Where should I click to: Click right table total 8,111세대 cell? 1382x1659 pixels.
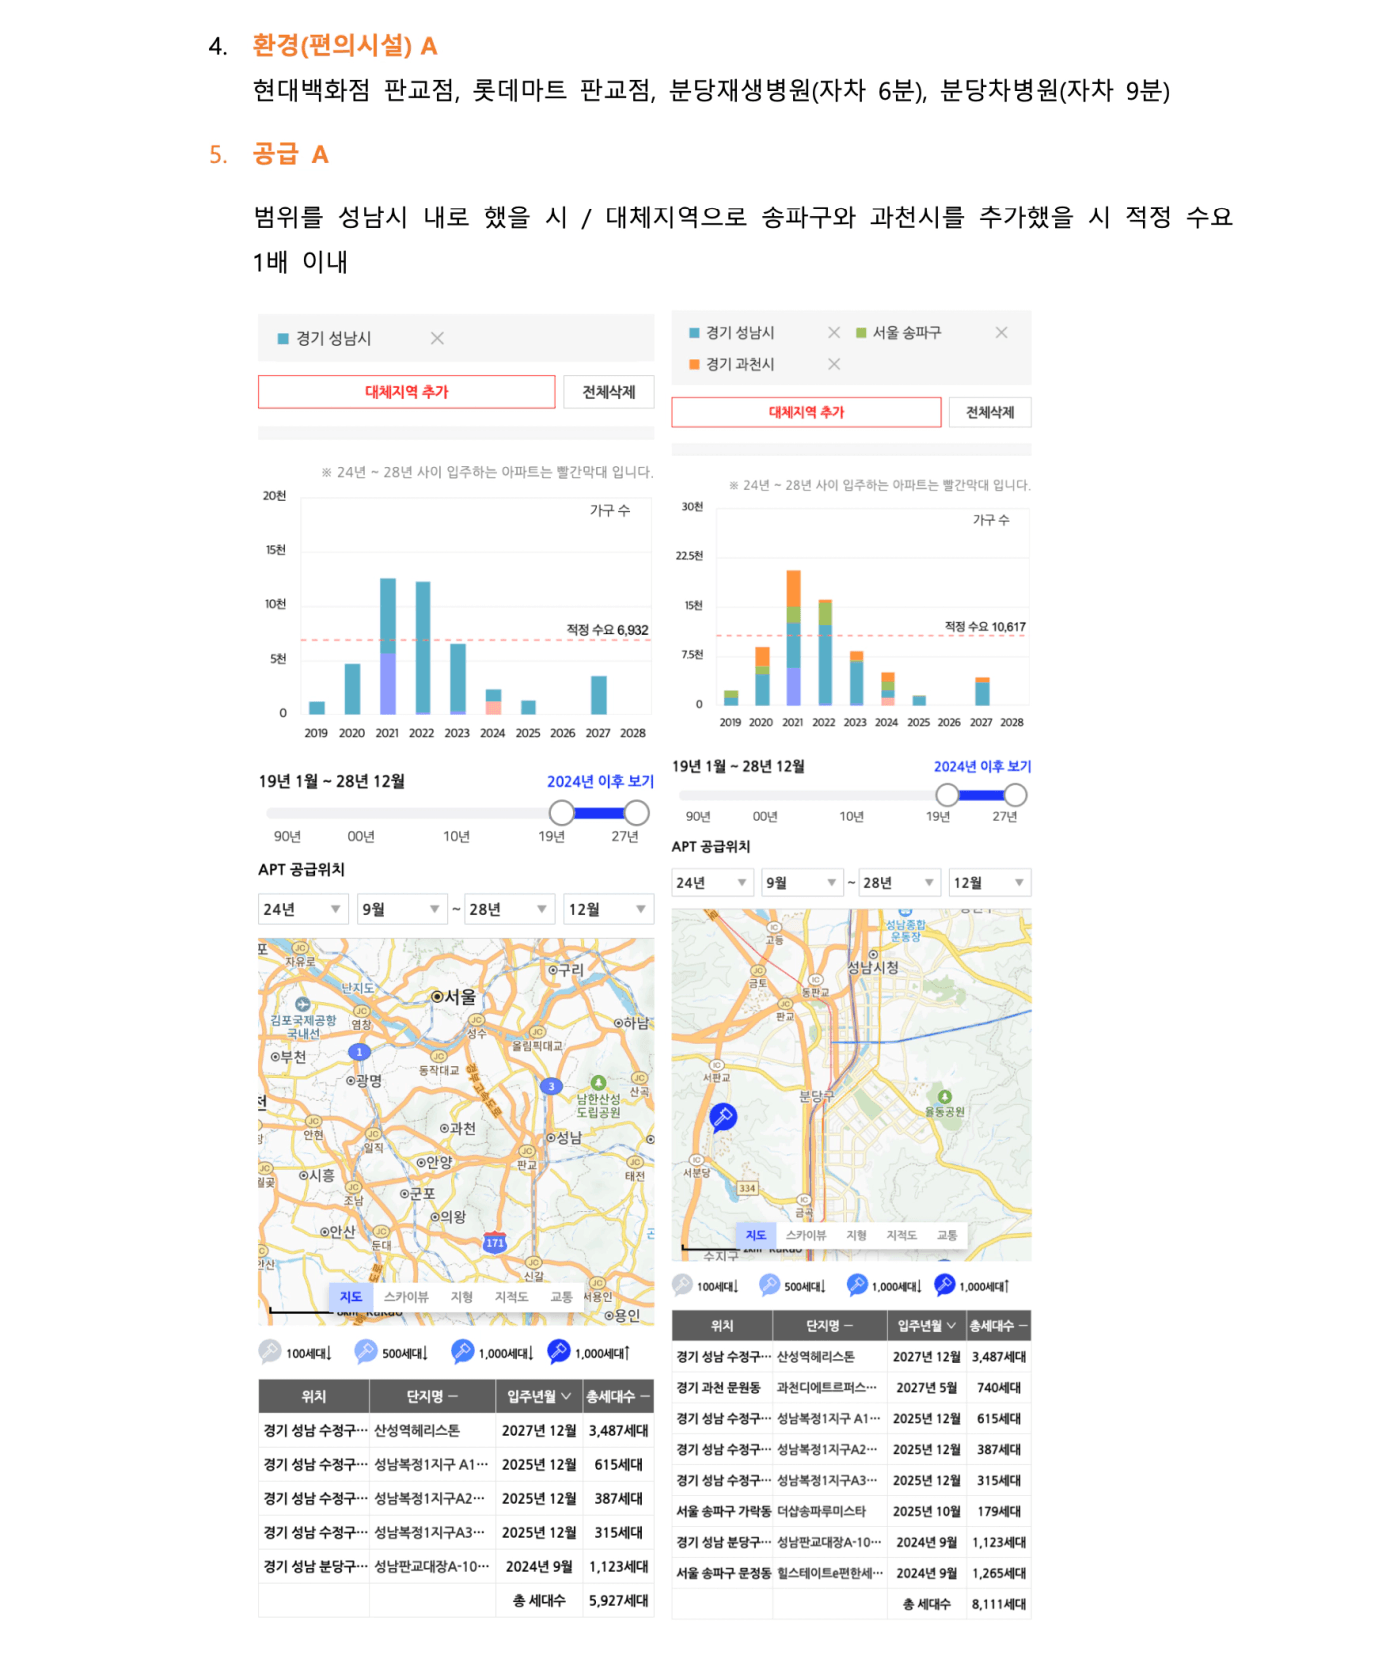click(x=998, y=1604)
